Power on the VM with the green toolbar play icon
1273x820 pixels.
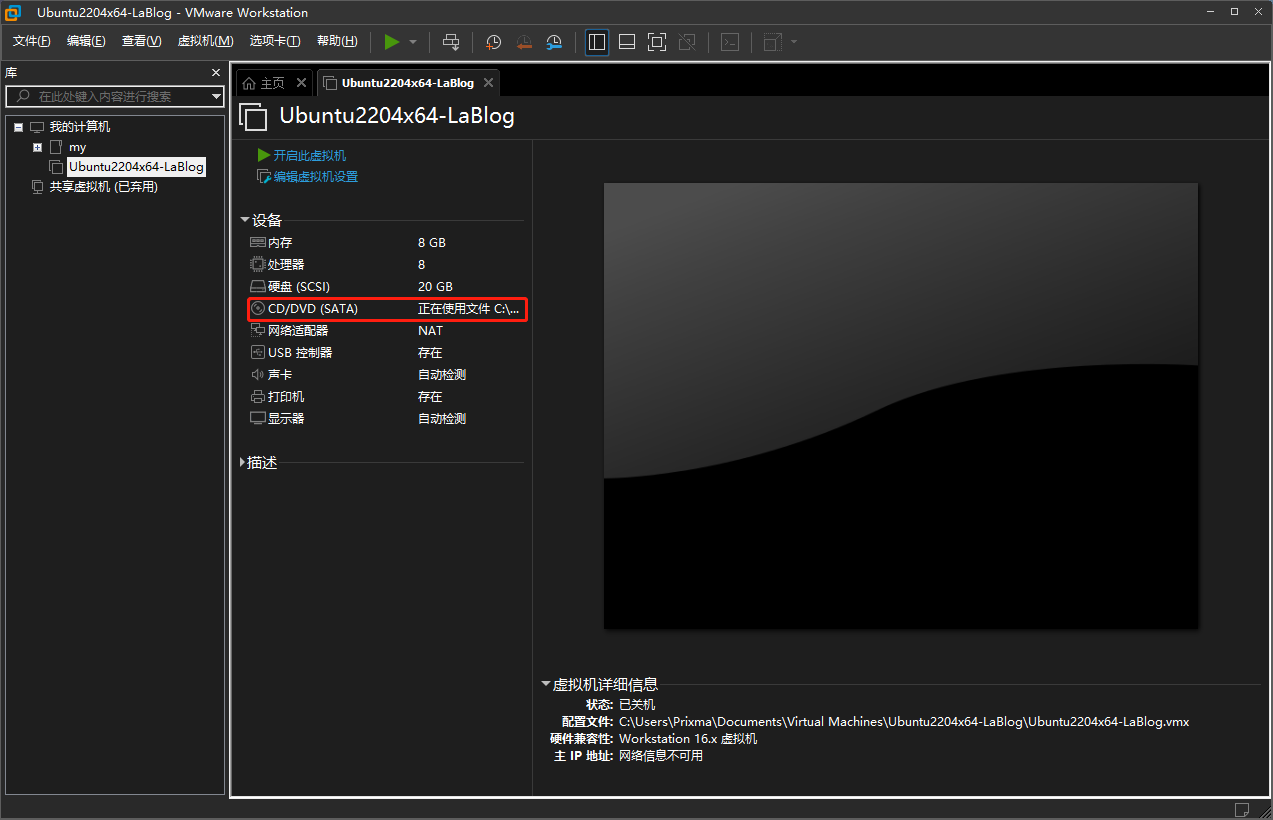click(392, 42)
